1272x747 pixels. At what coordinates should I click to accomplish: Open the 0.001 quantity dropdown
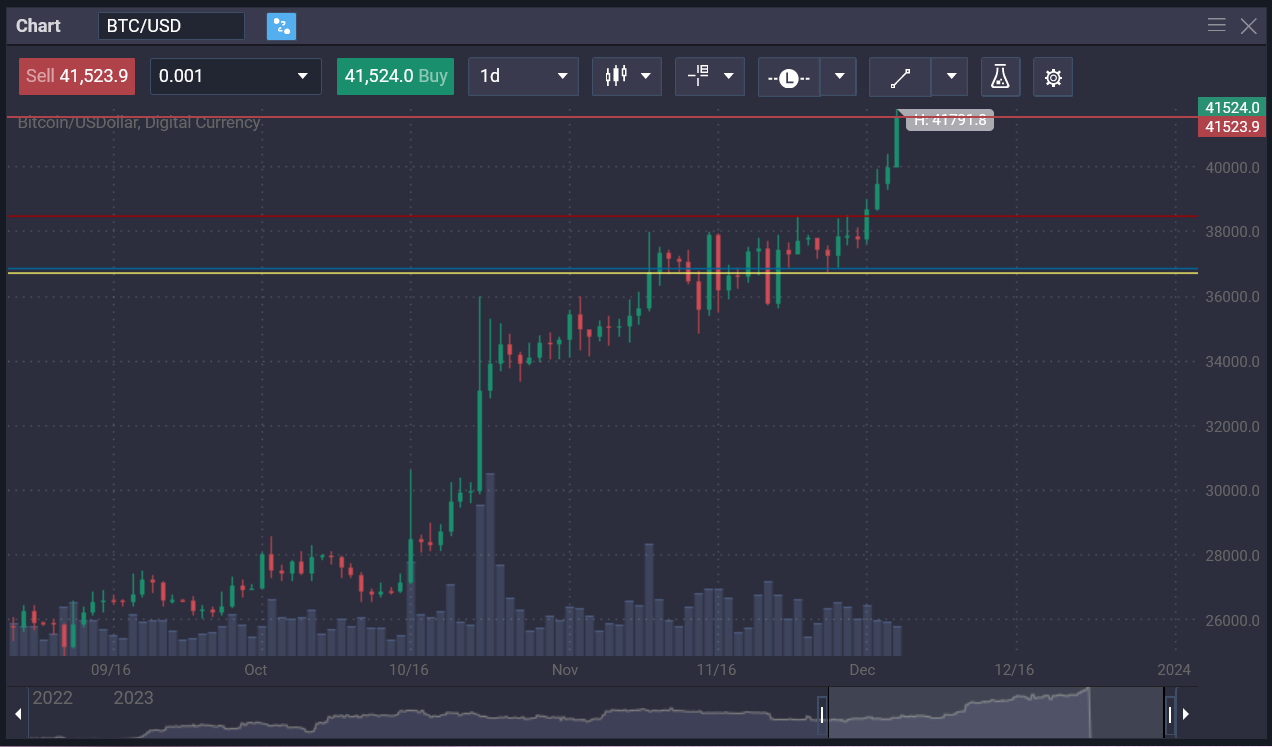tap(236, 76)
